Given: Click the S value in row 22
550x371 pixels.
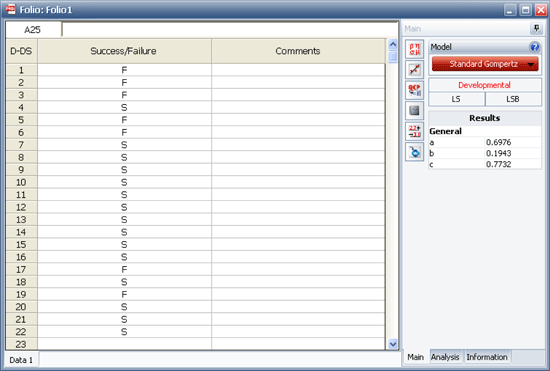Looking at the screenshot, I should (x=124, y=332).
